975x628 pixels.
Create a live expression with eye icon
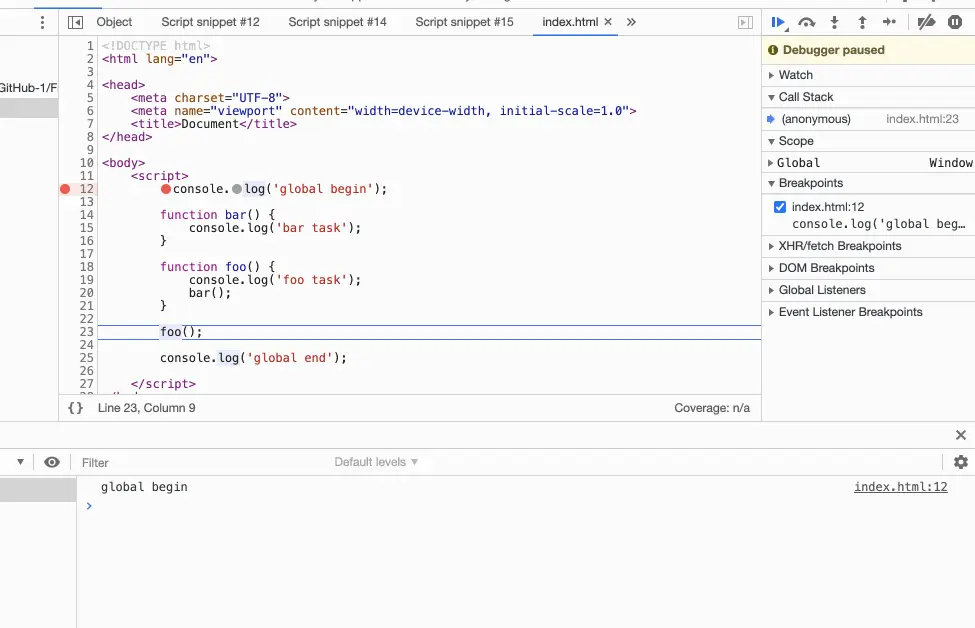click(x=52, y=462)
